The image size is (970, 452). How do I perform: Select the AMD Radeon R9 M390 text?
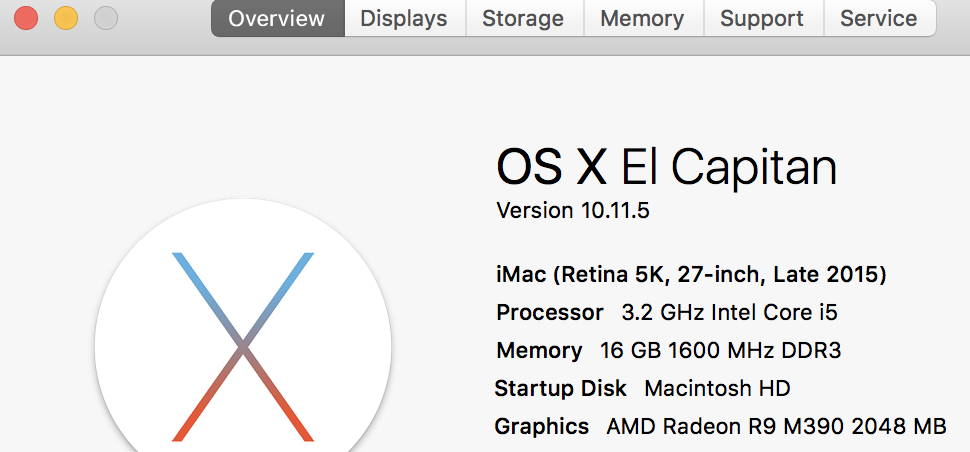[x=726, y=427]
